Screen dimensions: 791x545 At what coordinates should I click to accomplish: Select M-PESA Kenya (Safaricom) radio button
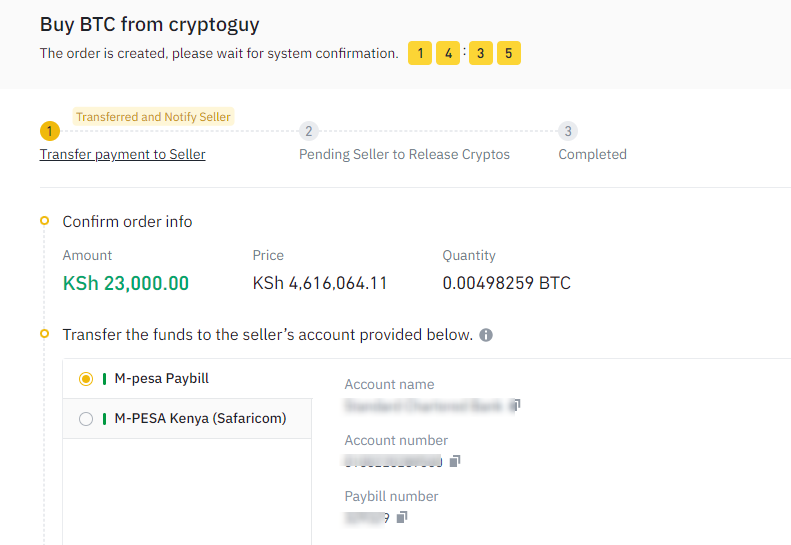point(86,419)
